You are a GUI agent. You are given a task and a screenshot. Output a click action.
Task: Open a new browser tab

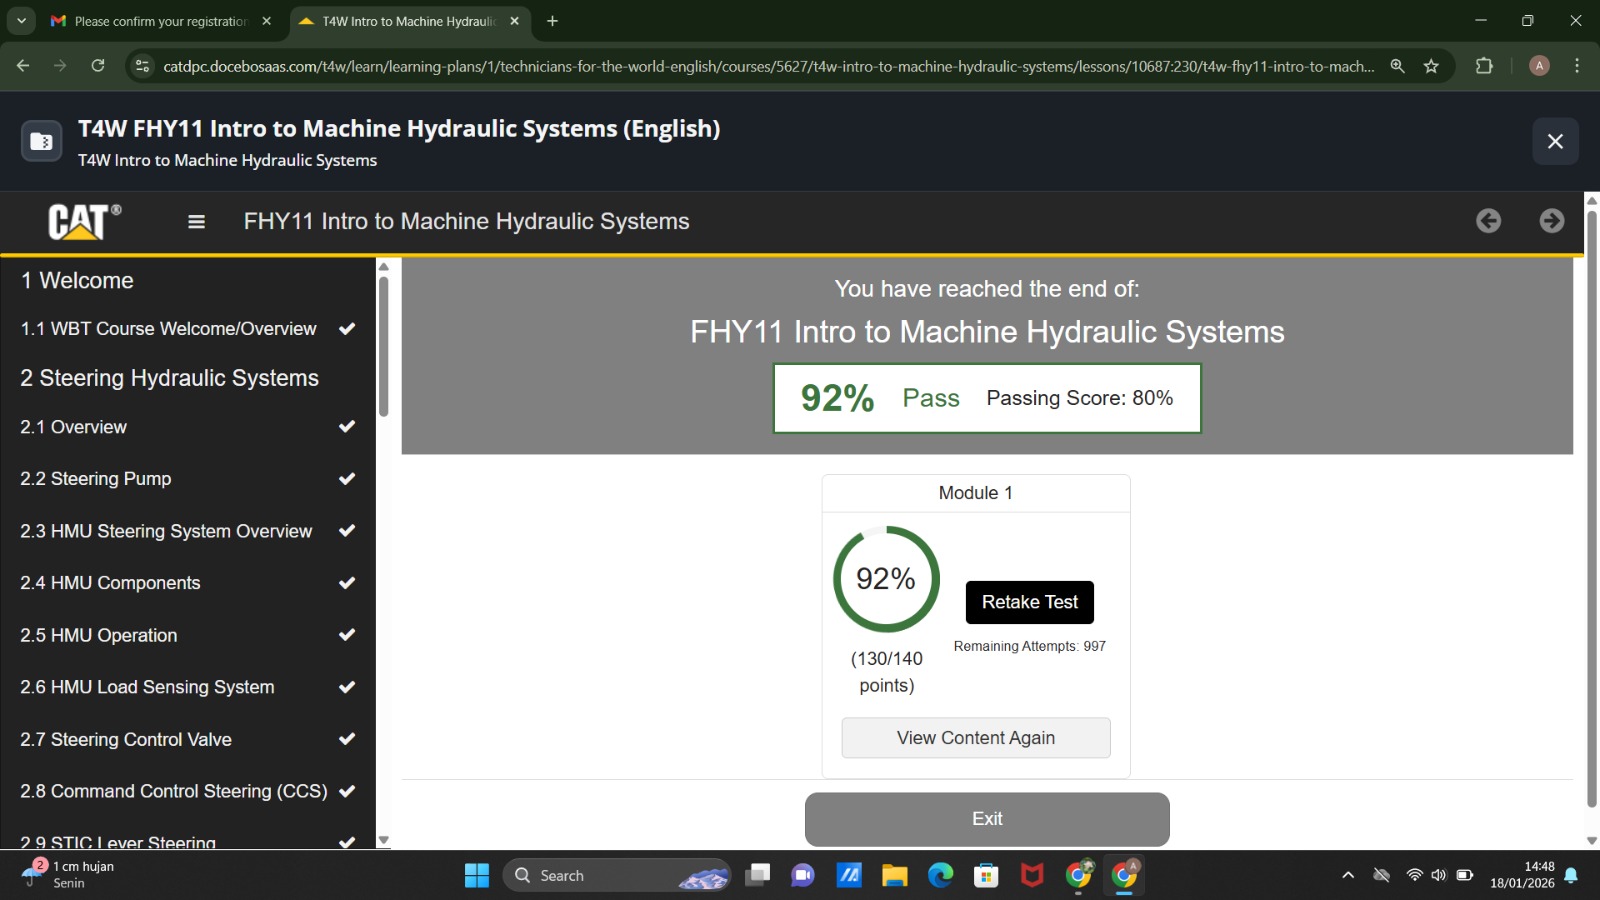tap(552, 21)
